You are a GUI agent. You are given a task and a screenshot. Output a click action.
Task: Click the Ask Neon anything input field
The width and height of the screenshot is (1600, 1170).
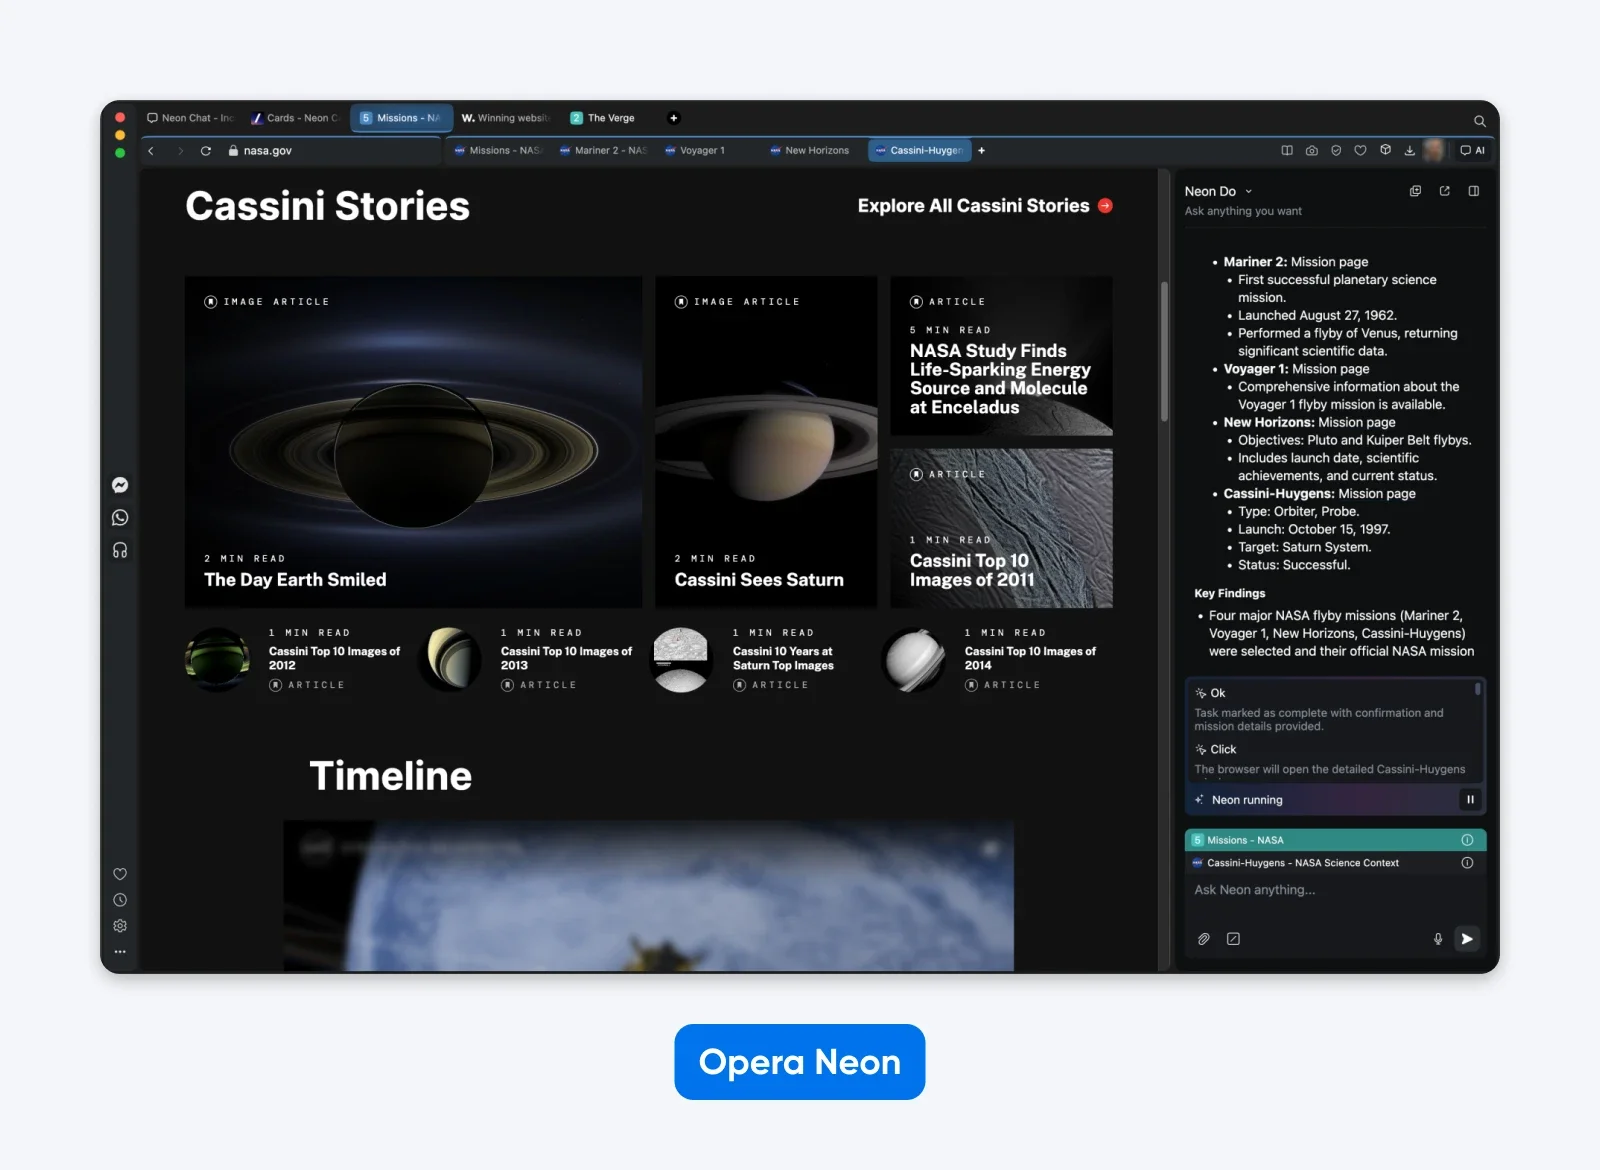click(1300, 890)
